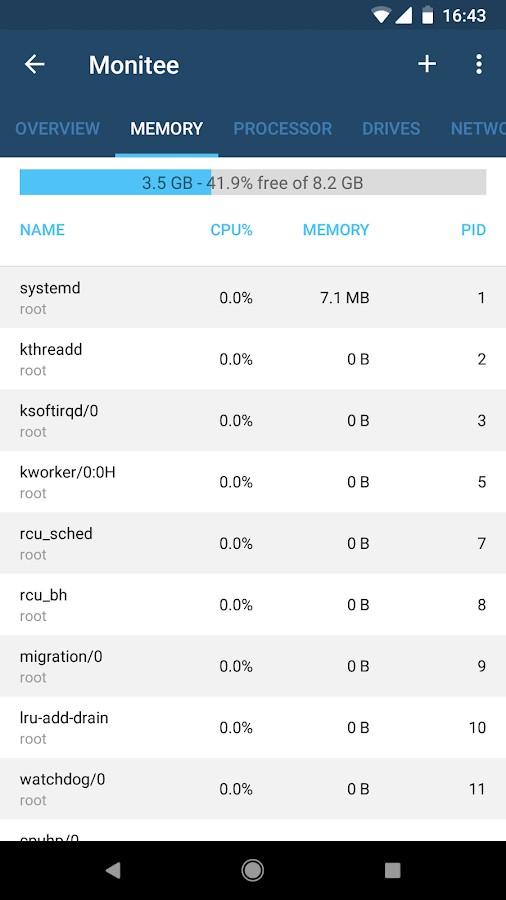Select the rcu_sched process row

click(253, 543)
